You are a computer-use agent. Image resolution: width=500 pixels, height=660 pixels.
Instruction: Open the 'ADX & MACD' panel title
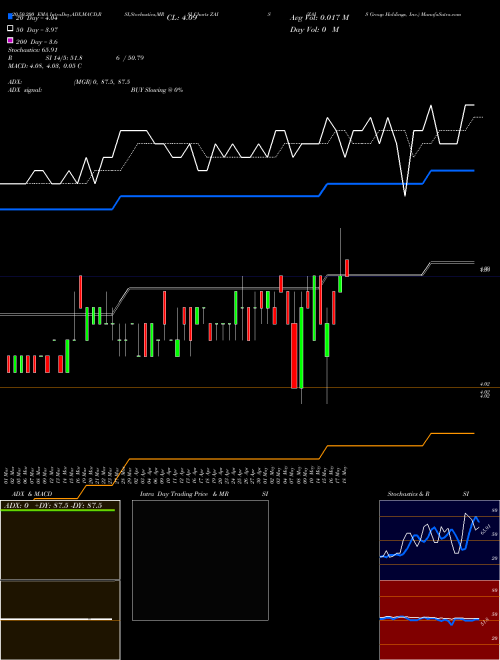pos(32,494)
